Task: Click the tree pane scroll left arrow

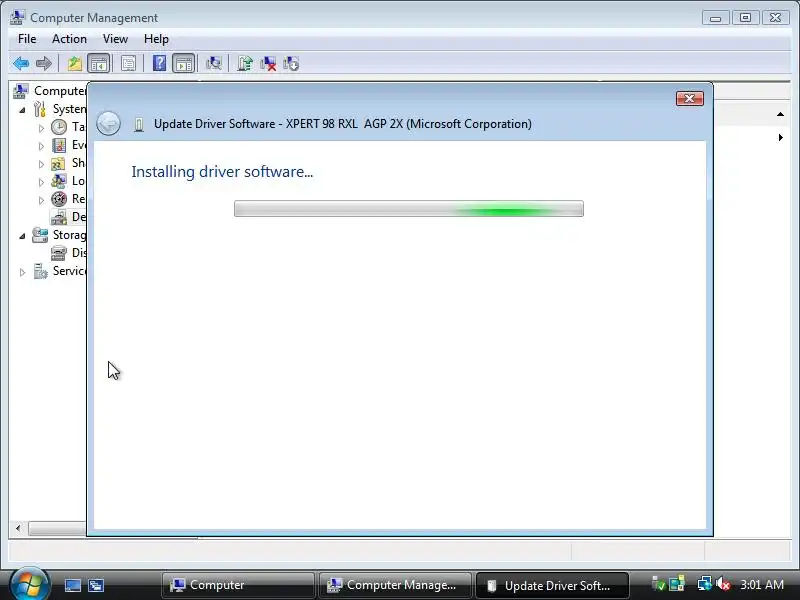Action: coord(18,528)
